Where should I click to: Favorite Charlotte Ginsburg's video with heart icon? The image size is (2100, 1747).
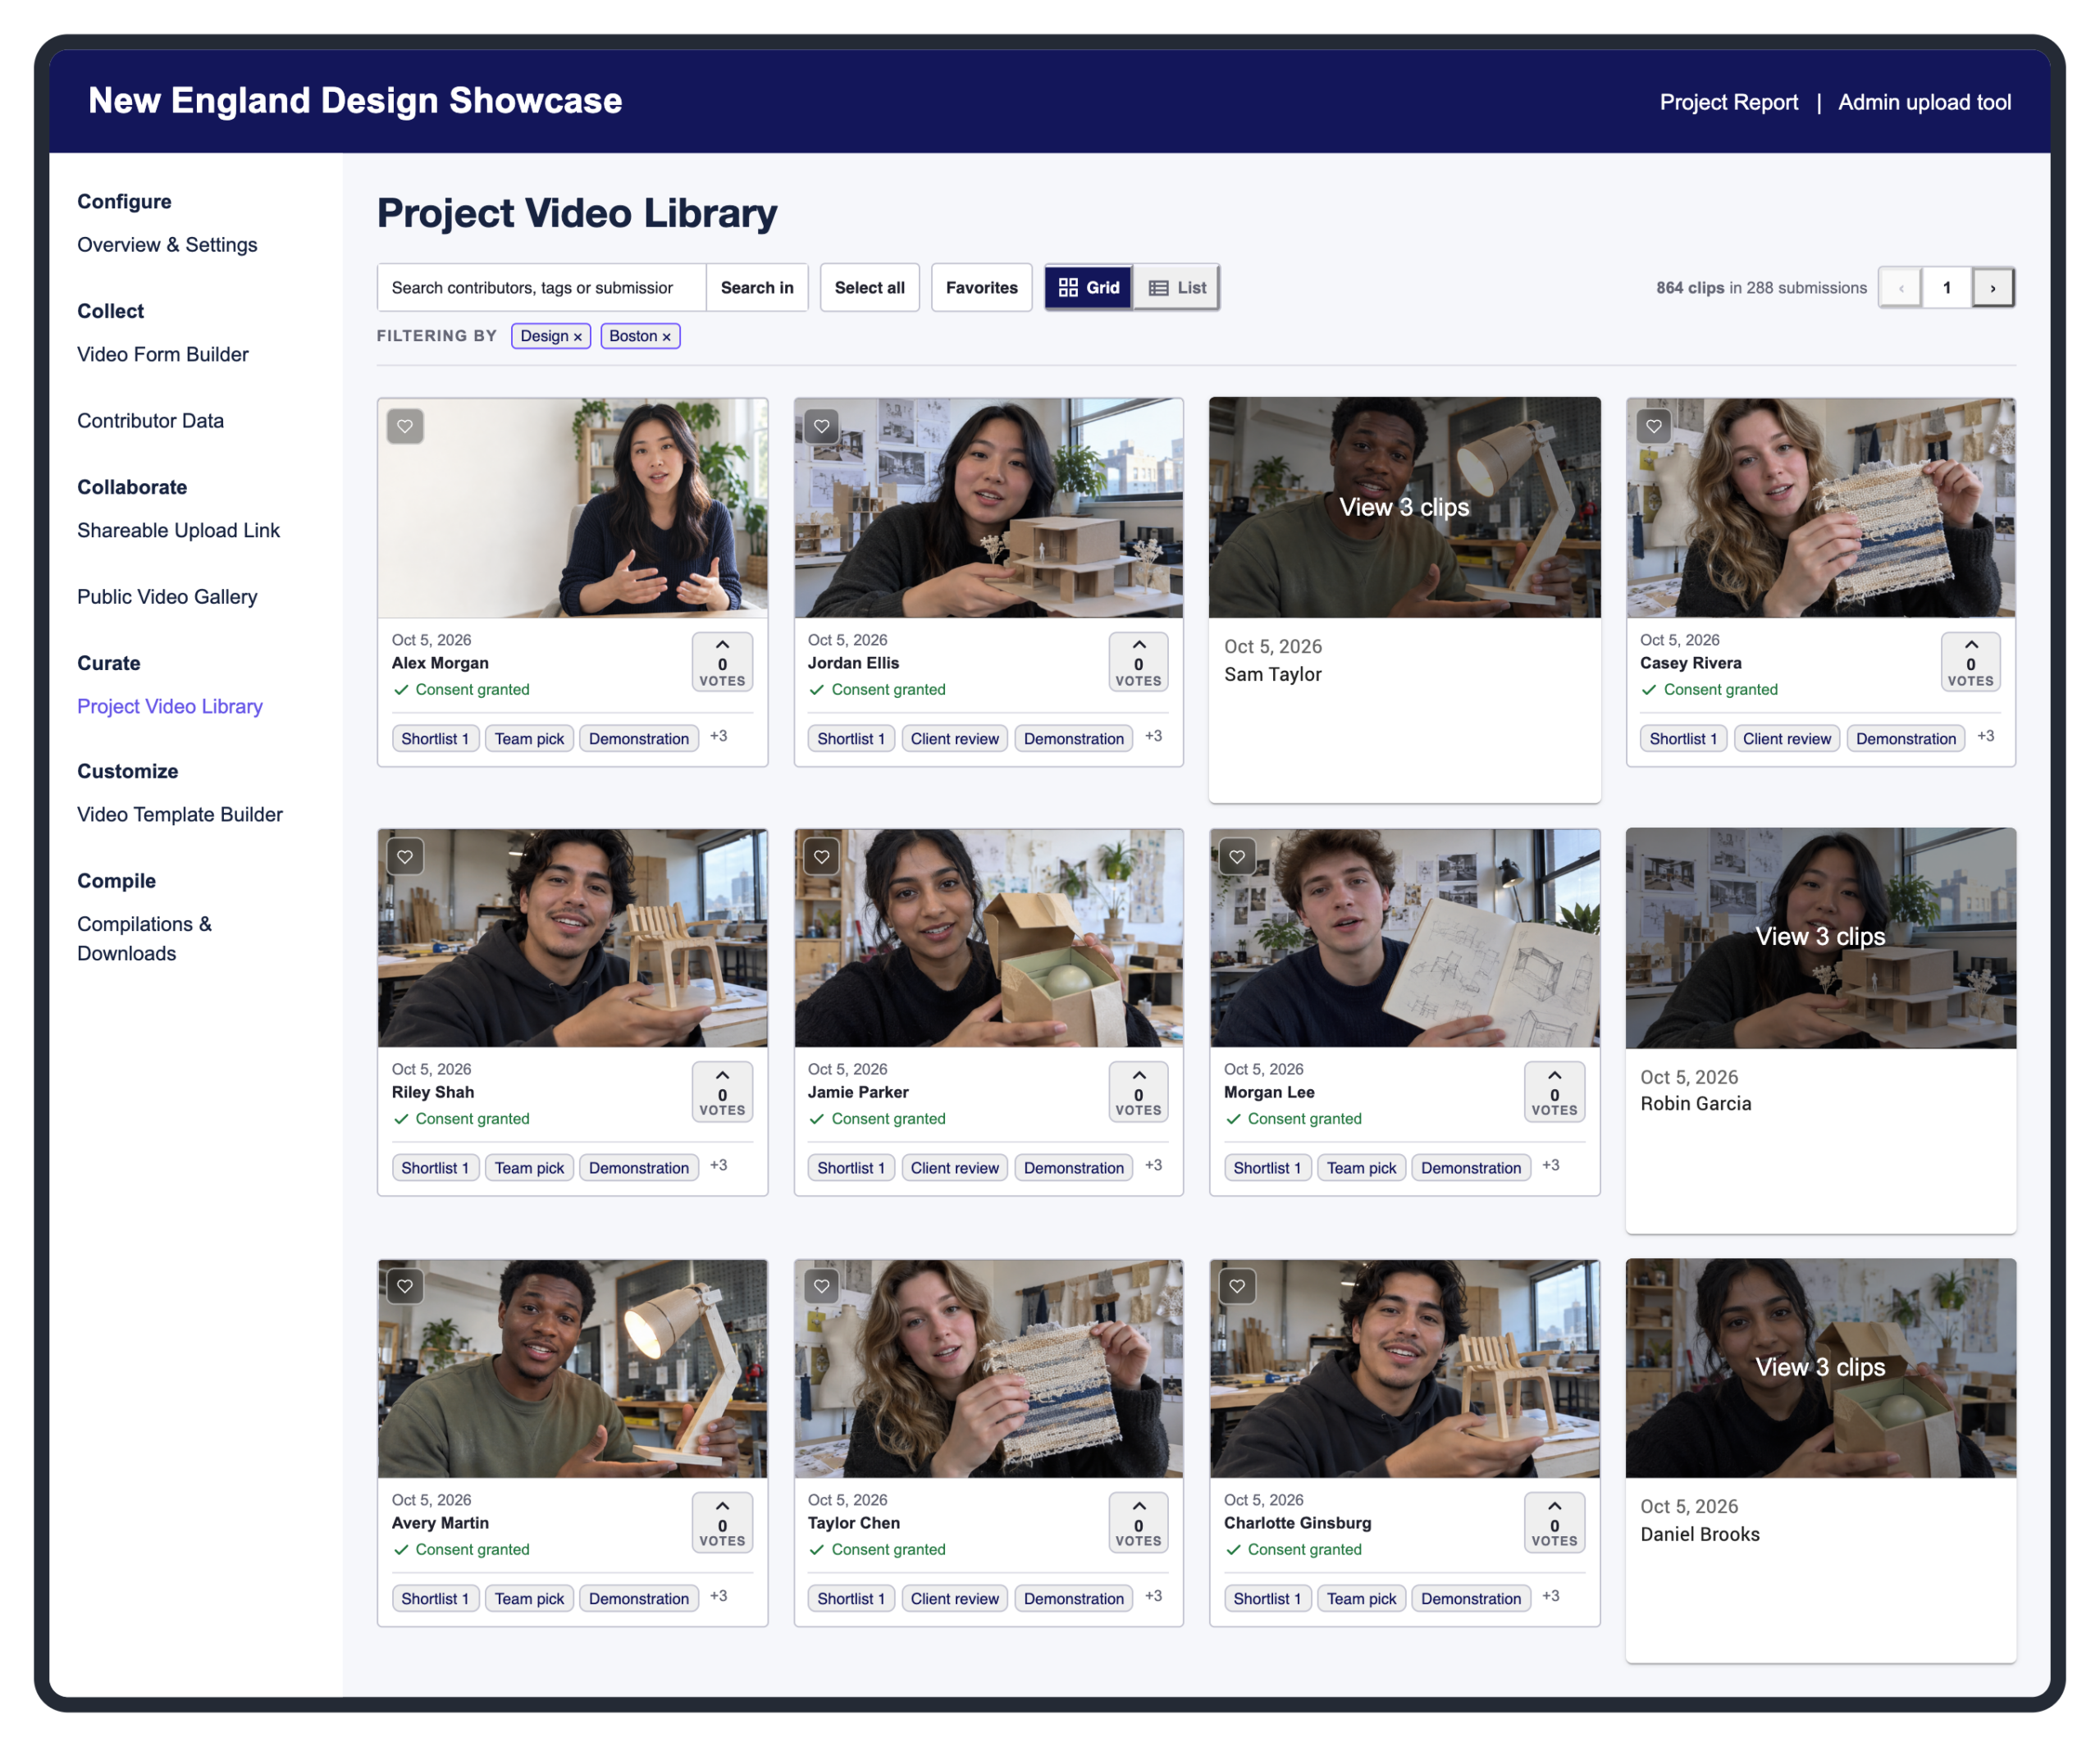pyautogui.click(x=1237, y=1286)
